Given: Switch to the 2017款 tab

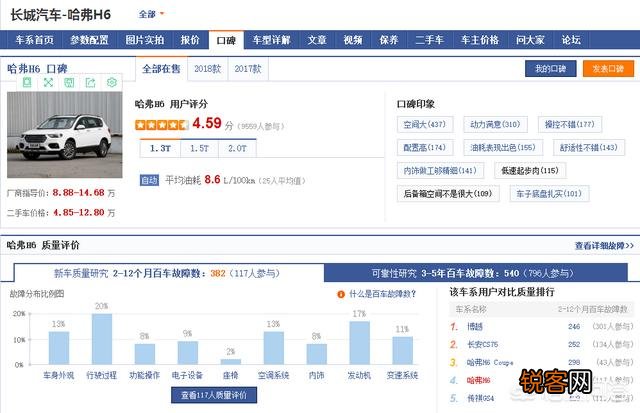Looking at the screenshot, I should [248, 69].
